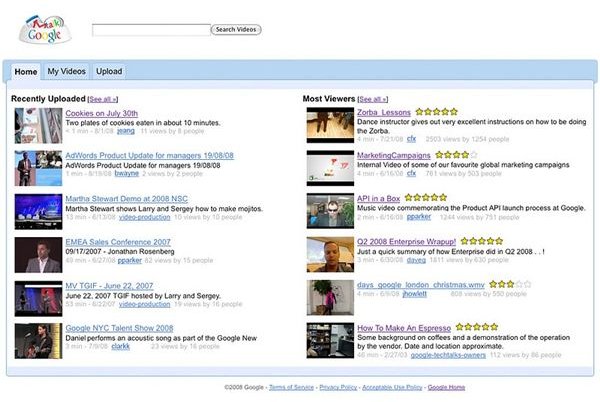The width and height of the screenshot is (600, 402).
Task: Open AdWords Product Update for managers video
Action: tap(150, 156)
